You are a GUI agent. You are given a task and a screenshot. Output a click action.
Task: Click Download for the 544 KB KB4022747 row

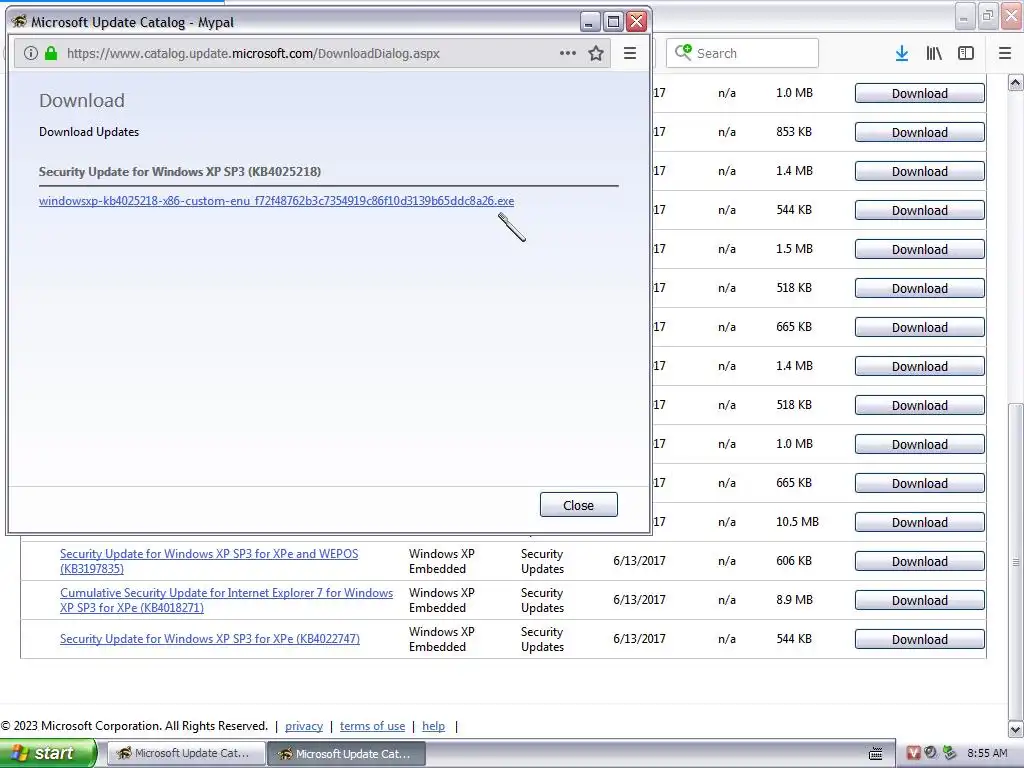[x=920, y=639]
